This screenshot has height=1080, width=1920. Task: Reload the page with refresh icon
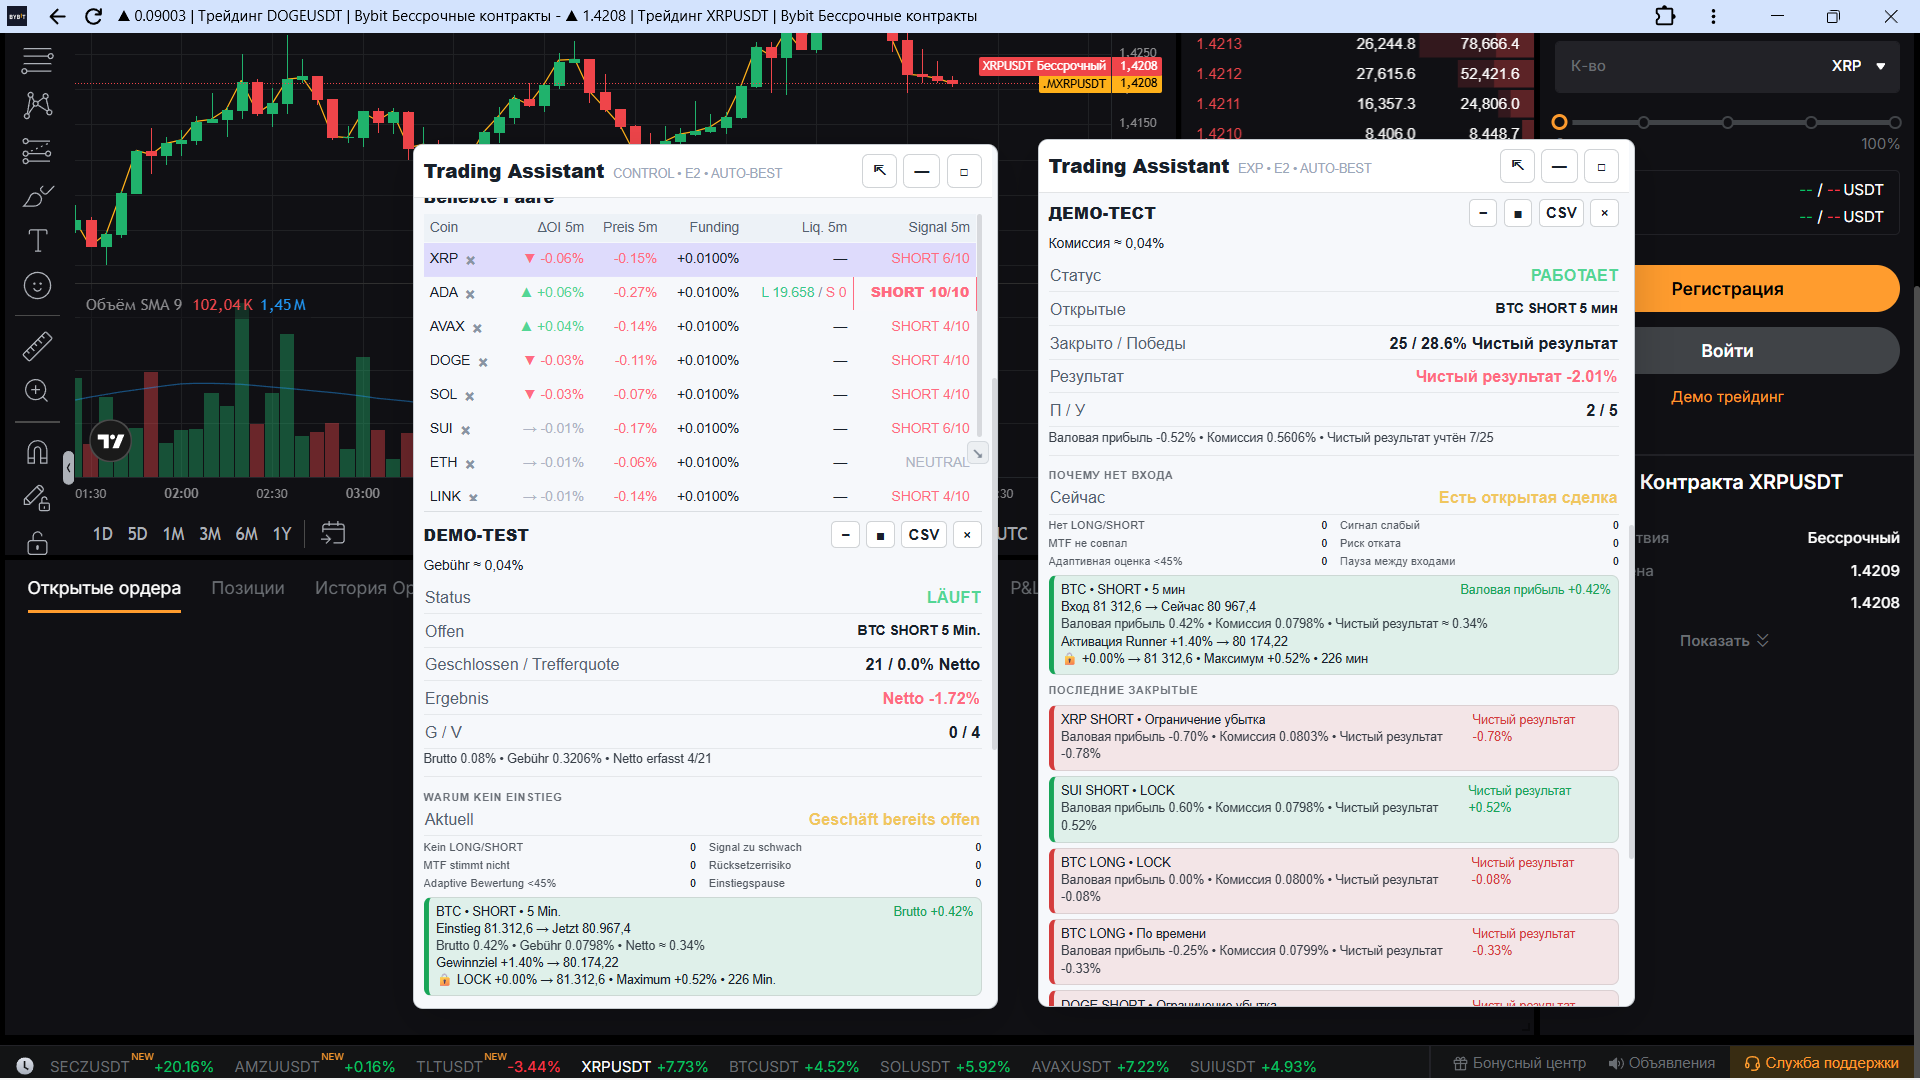(93, 16)
